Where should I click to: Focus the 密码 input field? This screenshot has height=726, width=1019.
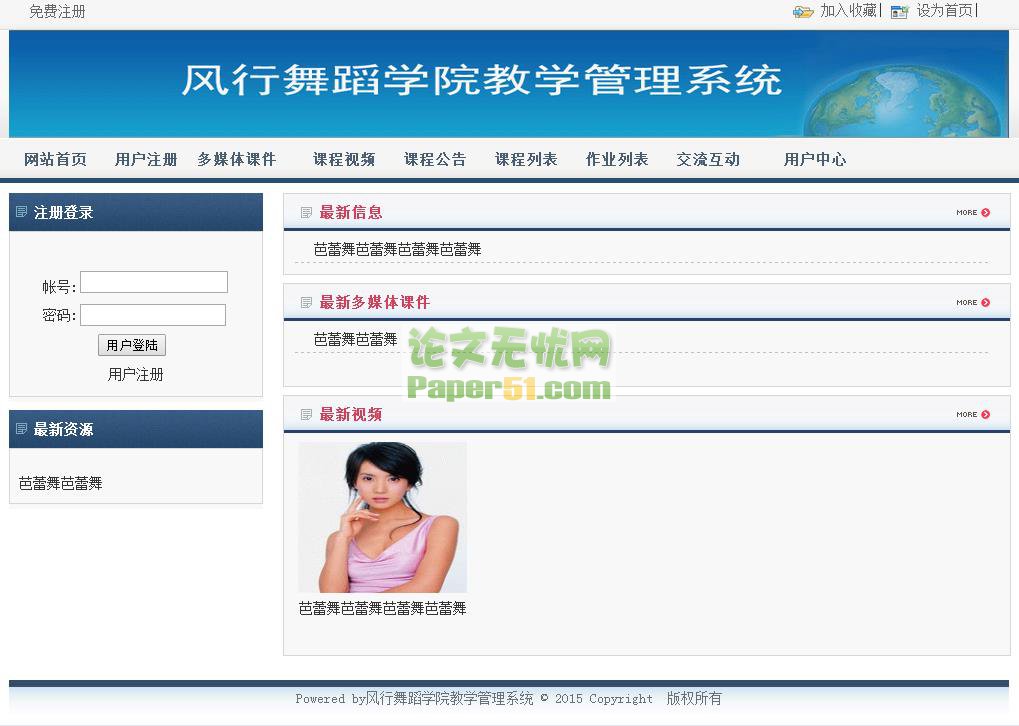(153, 315)
